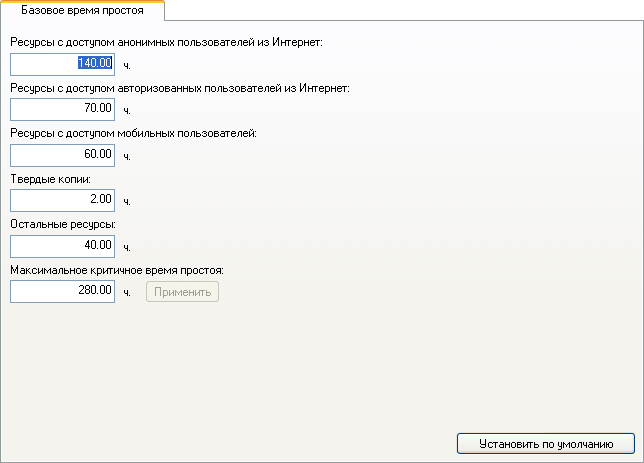Click the Твердые копии label
This screenshot has height=463, width=644.
(x=51, y=180)
